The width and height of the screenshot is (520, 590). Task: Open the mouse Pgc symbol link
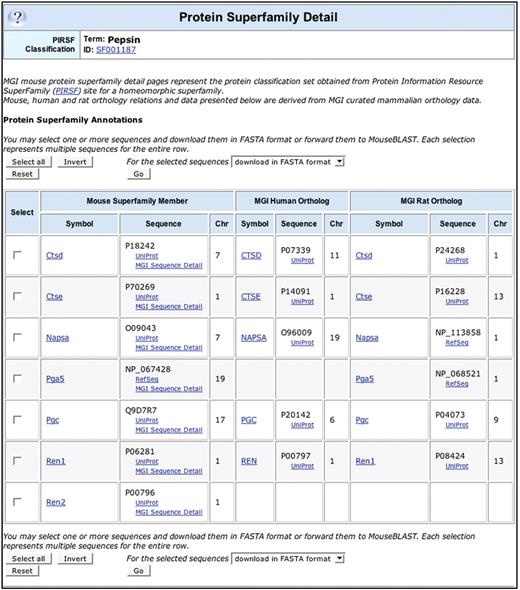coord(52,420)
